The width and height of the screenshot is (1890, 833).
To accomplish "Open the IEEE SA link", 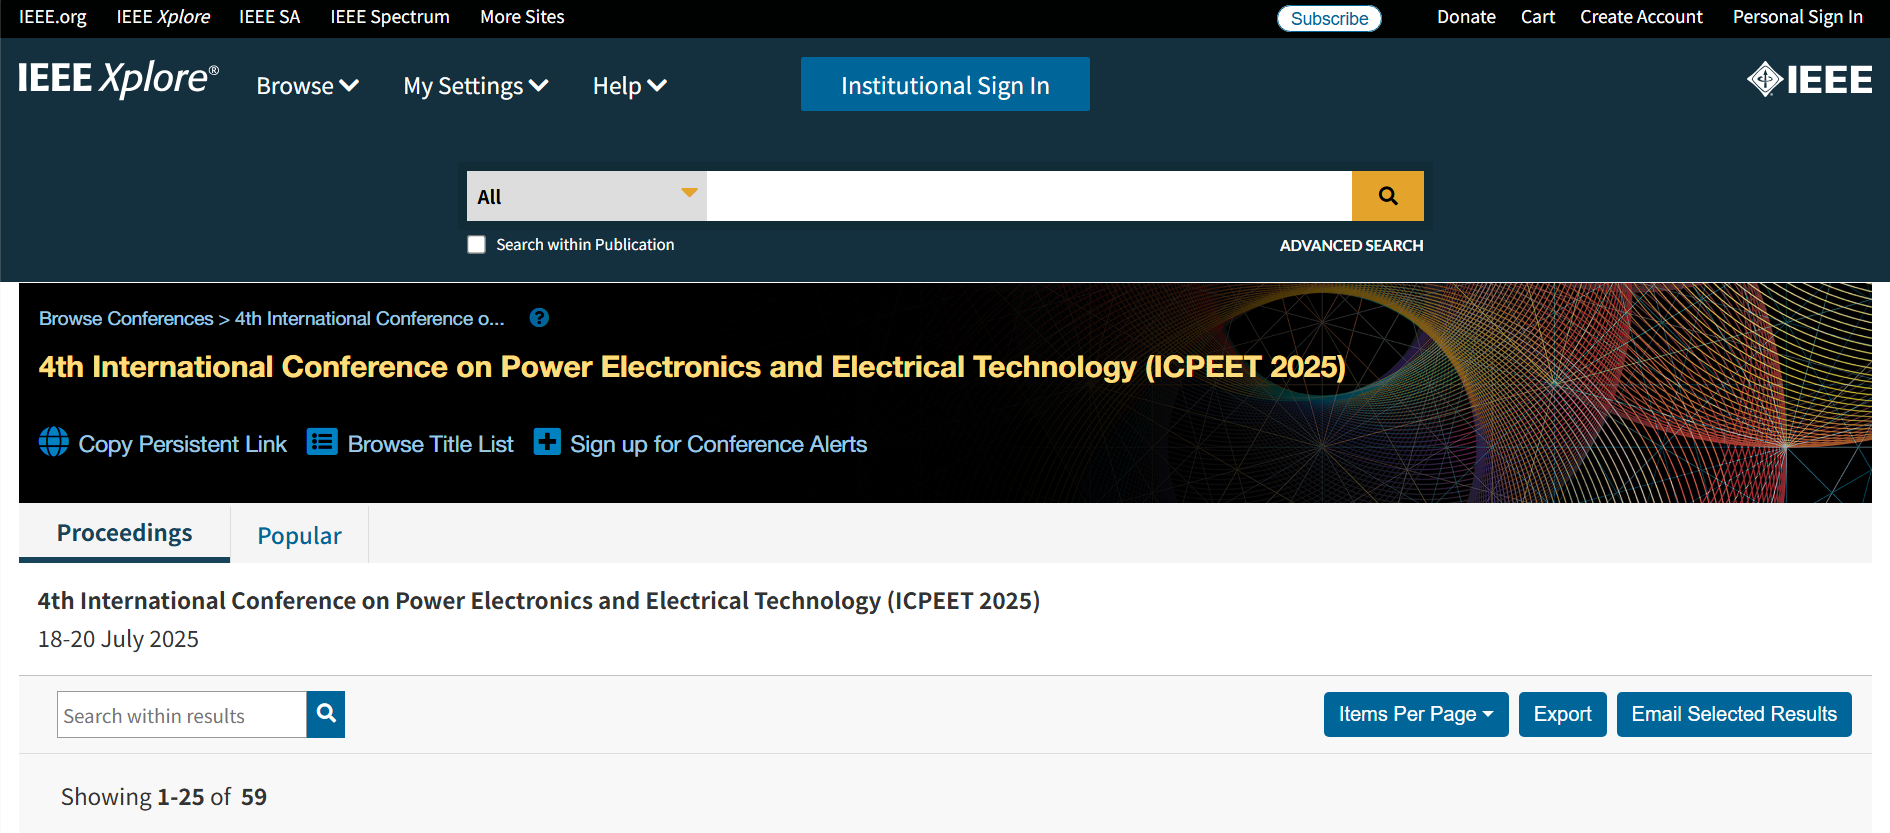I will [x=270, y=17].
